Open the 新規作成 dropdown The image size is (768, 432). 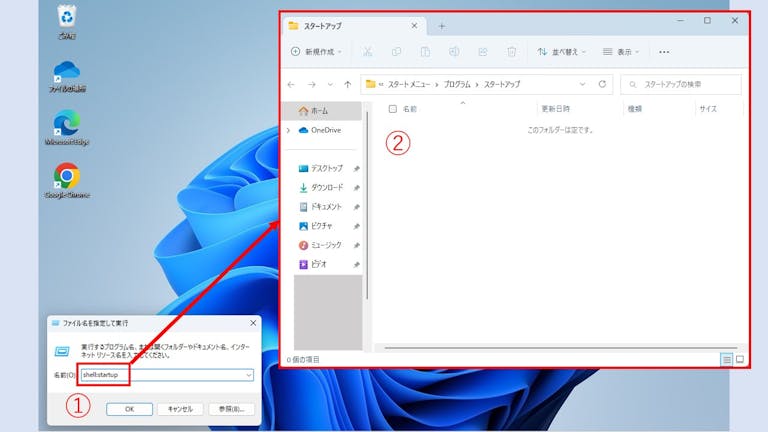point(316,52)
